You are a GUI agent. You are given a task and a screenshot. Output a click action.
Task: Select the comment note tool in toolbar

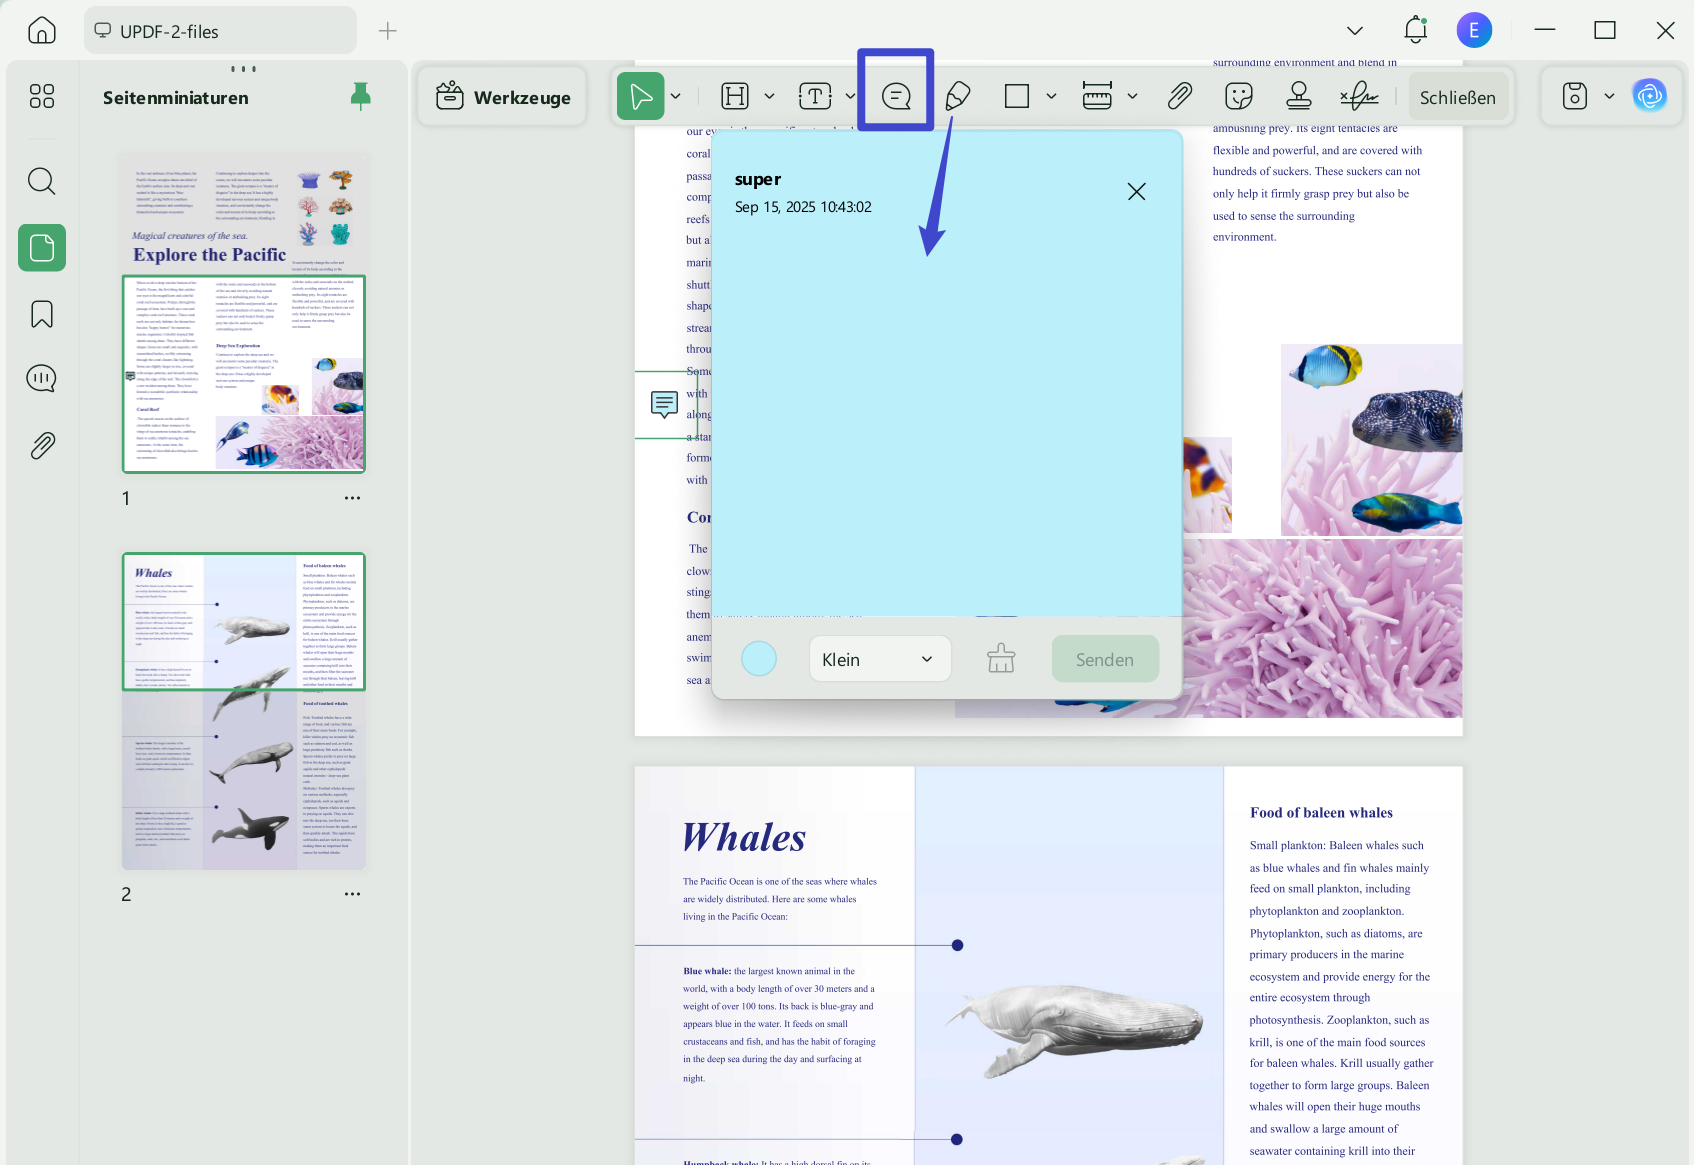click(896, 96)
